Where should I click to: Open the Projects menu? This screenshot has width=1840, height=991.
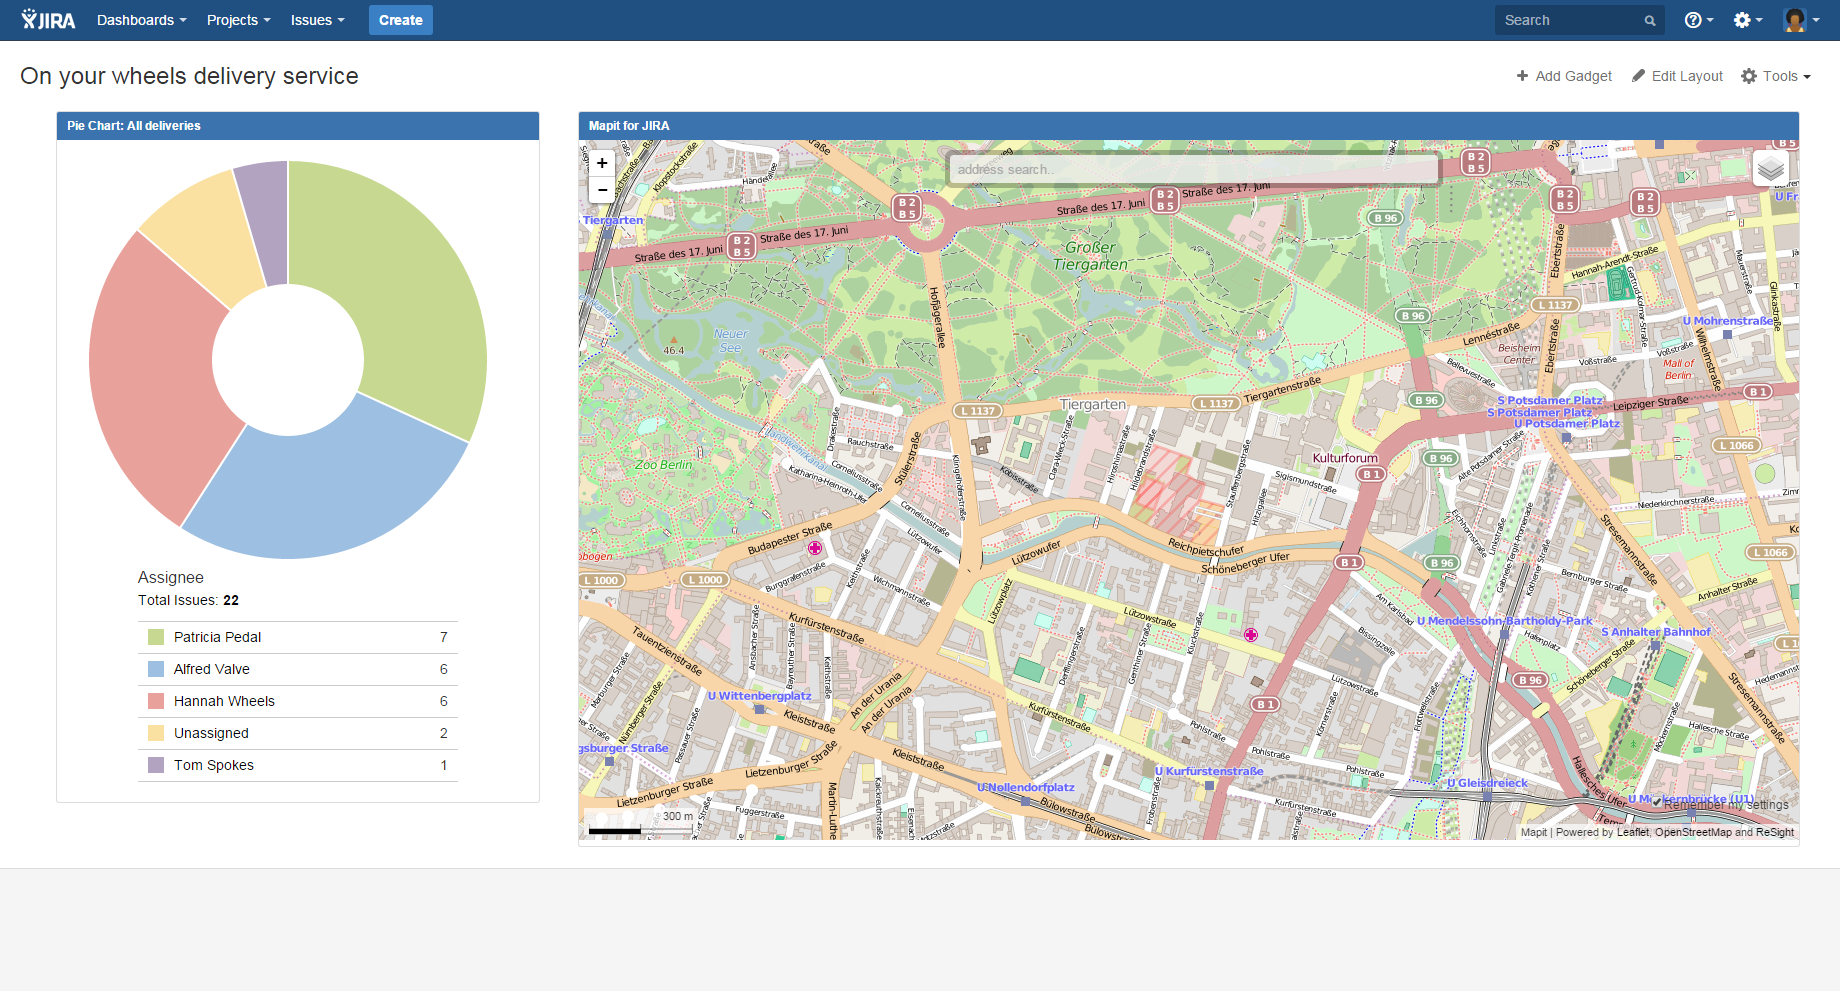[238, 20]
